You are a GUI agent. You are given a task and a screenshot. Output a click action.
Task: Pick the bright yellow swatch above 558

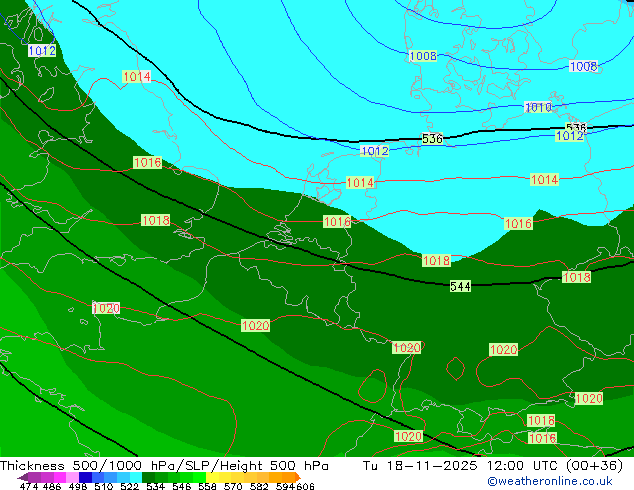(x=212, y=477)
